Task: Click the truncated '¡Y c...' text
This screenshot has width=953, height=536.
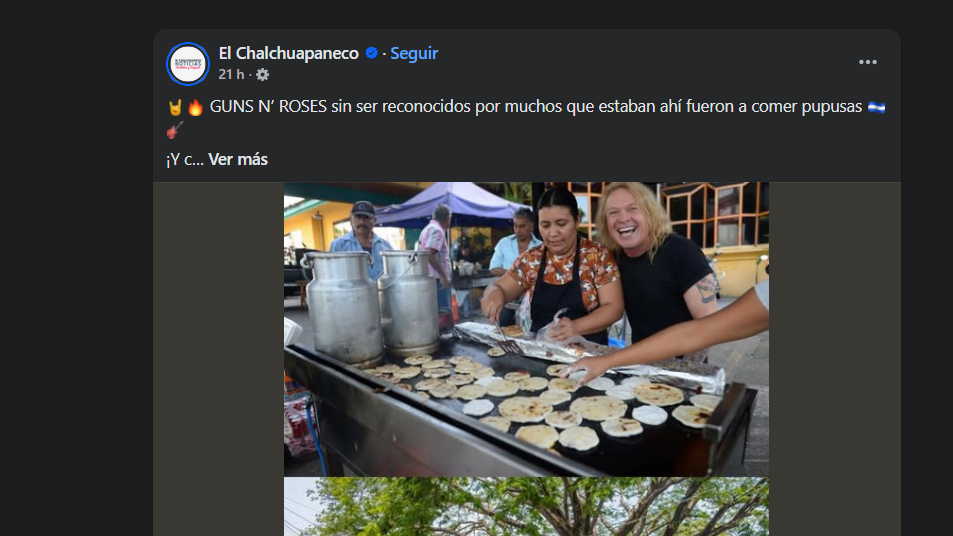Action: pos(185,159)
